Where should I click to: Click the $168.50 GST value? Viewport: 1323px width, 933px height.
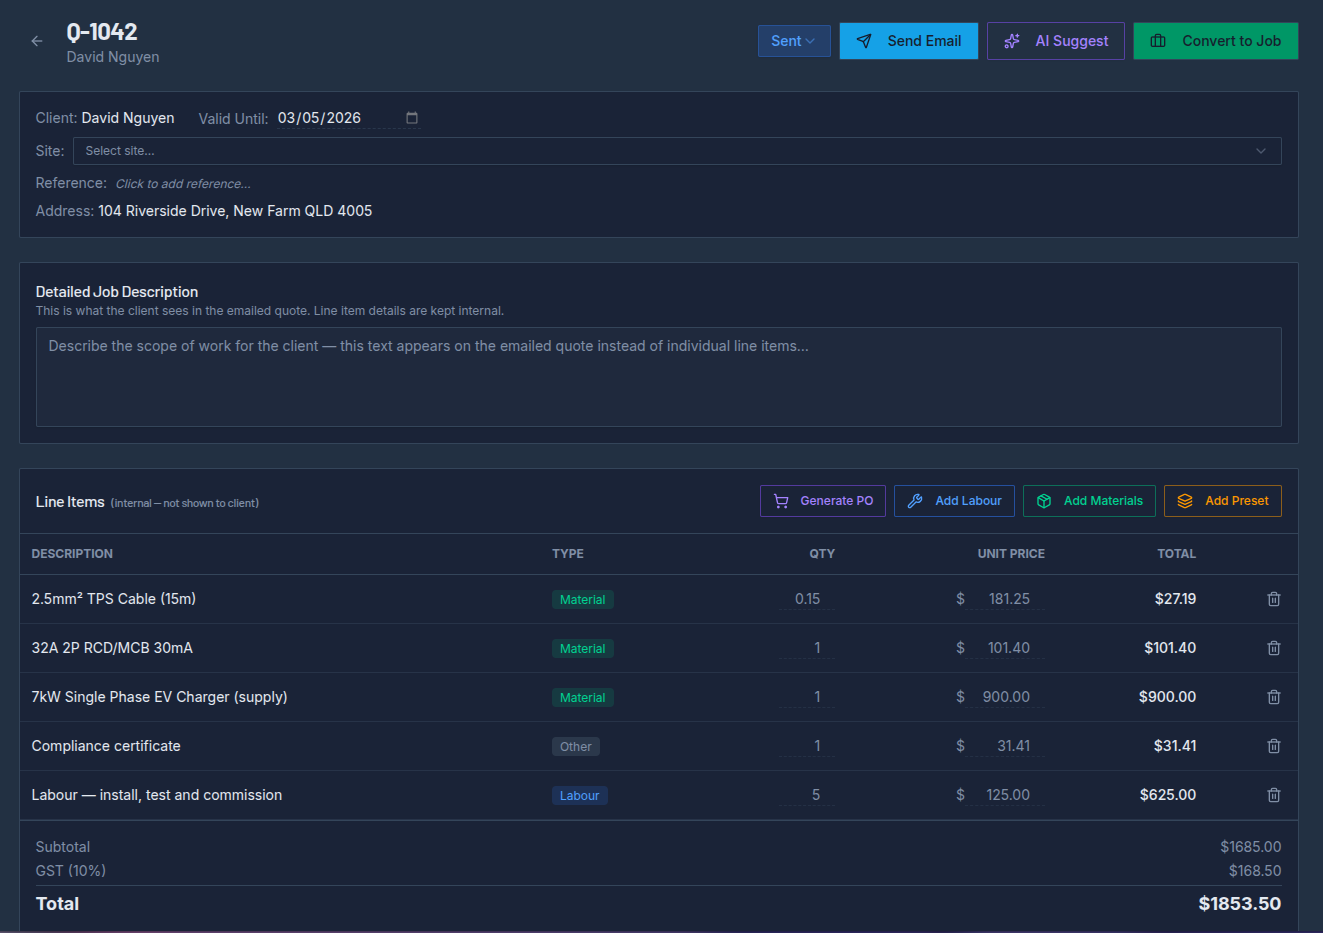tap(1255, 871)
